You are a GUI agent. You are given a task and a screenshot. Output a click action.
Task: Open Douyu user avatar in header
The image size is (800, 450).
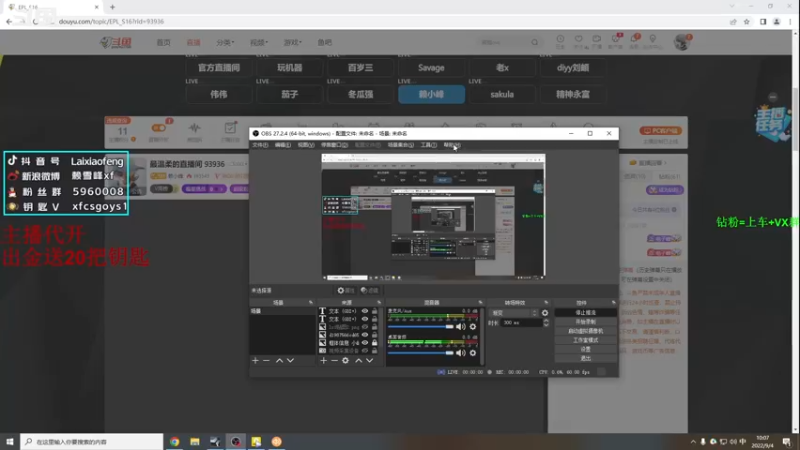coord(681,42)
